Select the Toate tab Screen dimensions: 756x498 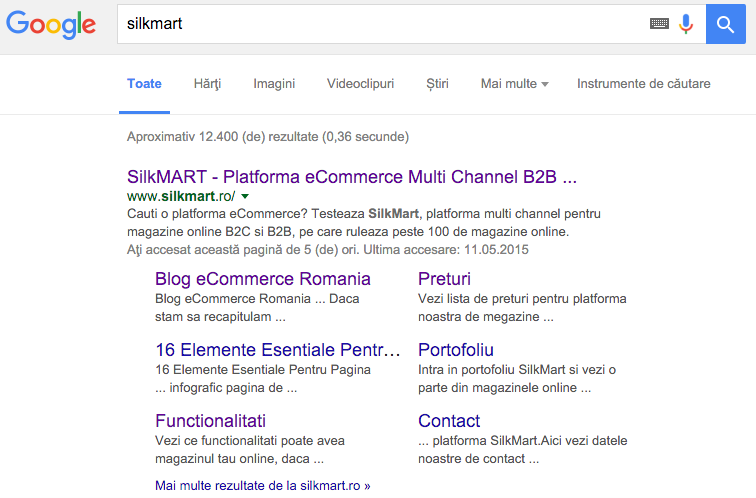click(x=144, y=84)
